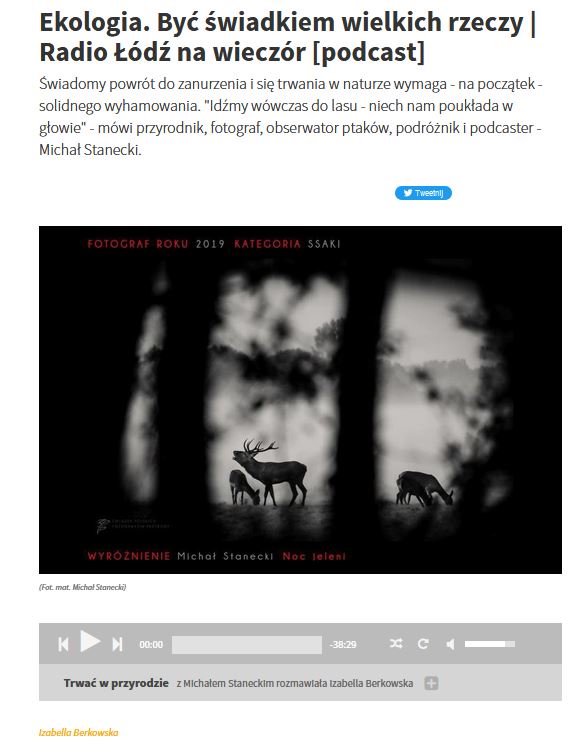This screenshot has height=751, width=580.
Task: Click the photo credit caption
Action: [82, 587]
